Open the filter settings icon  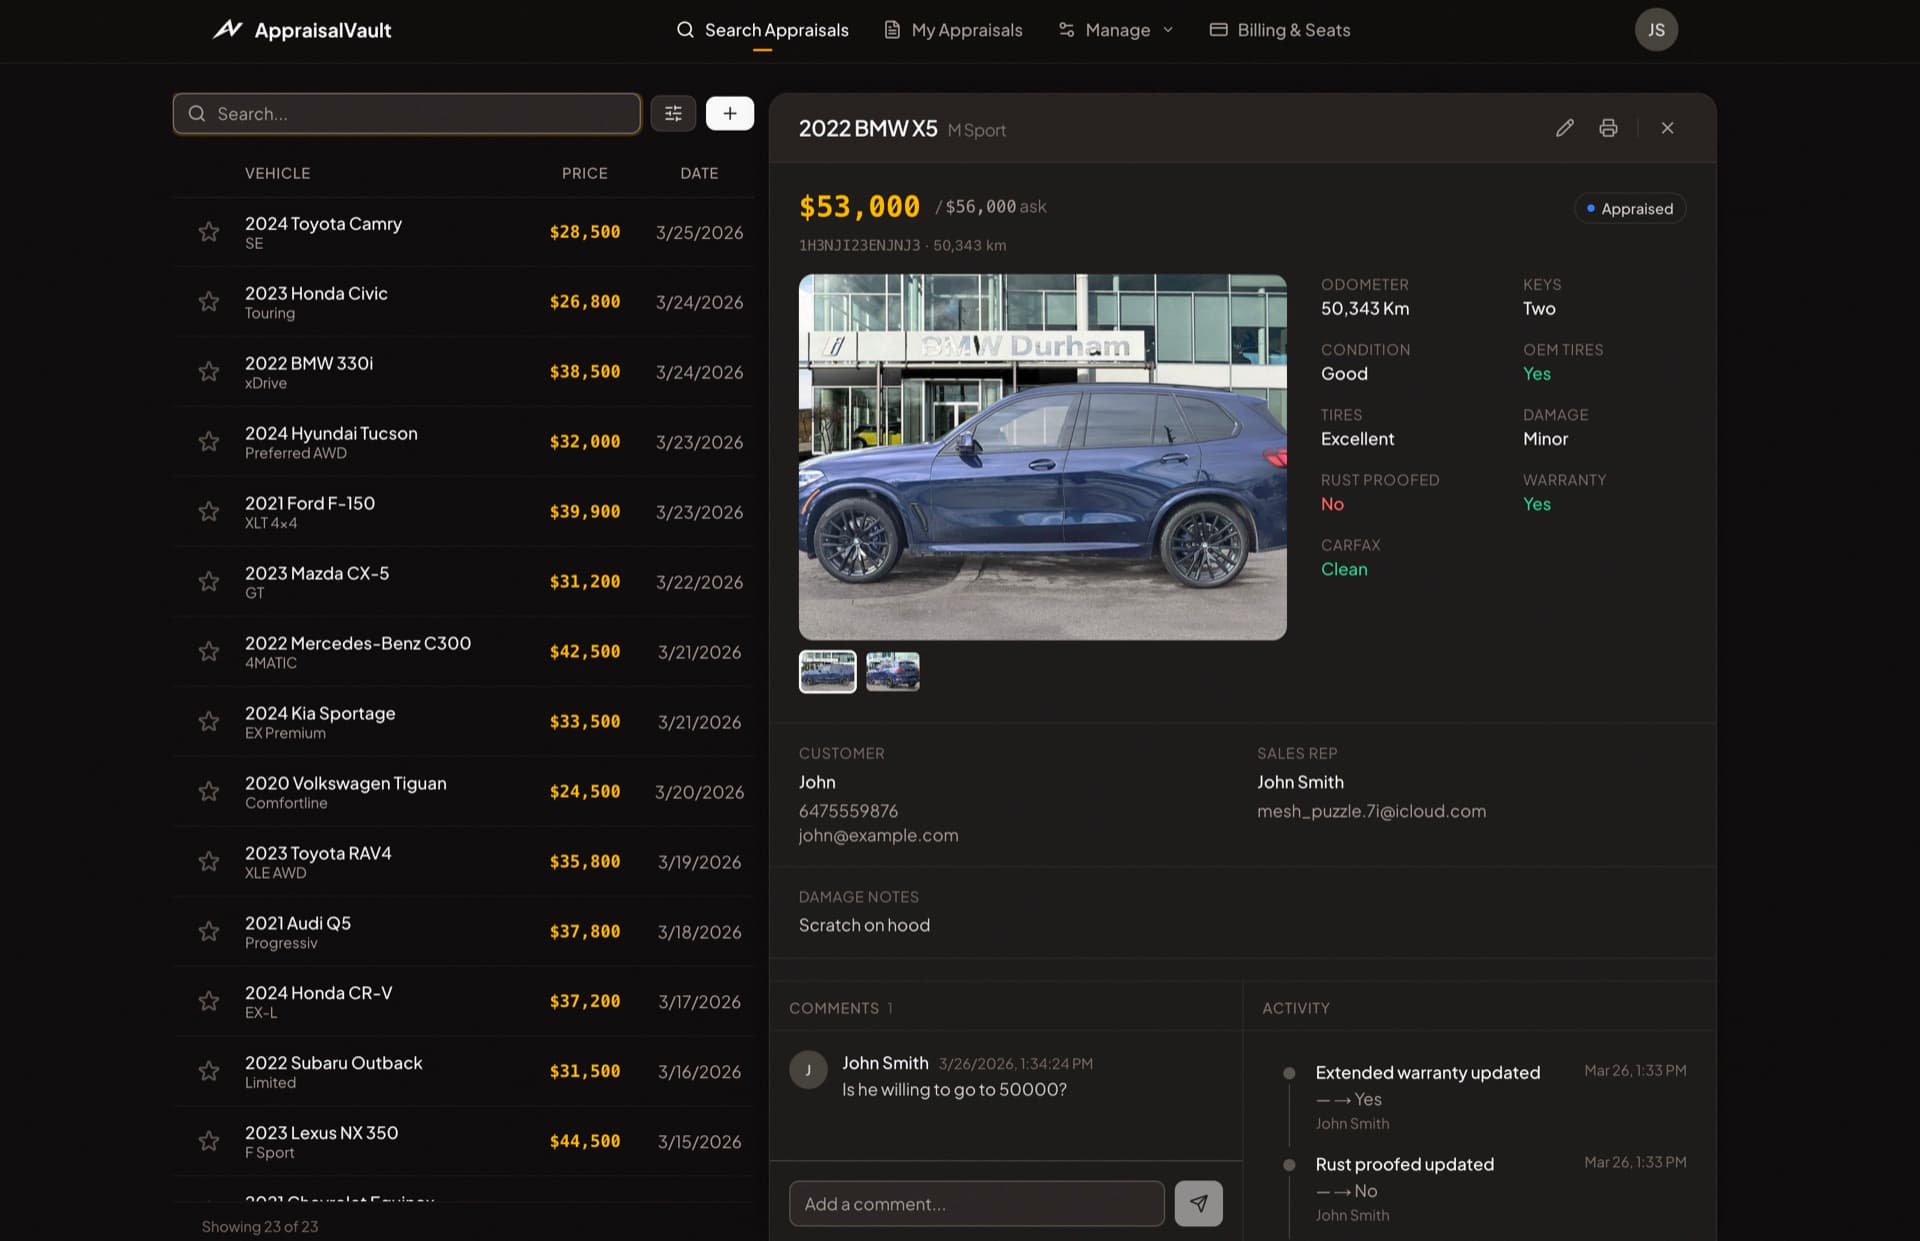673,114
